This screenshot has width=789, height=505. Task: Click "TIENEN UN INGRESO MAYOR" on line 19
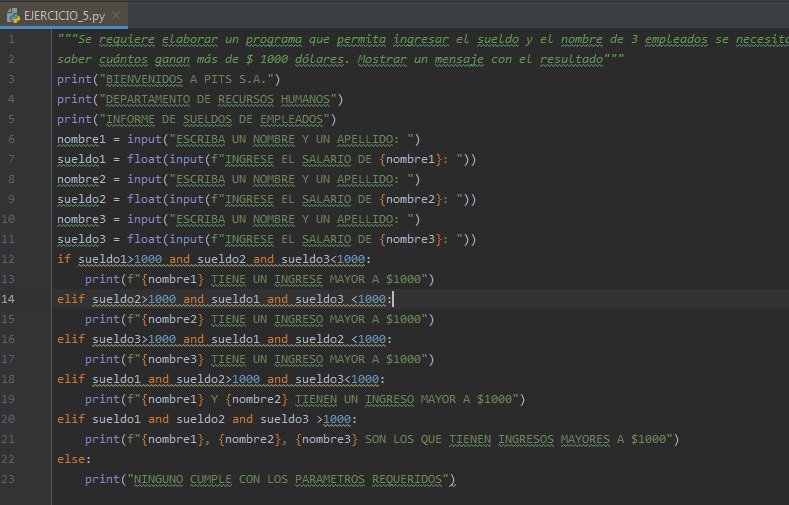[375, 399]
